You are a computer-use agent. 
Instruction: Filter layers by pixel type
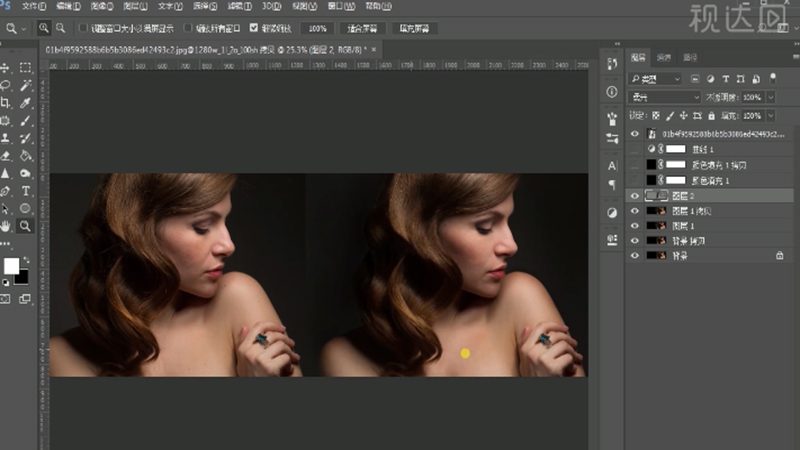pos(695,79)
